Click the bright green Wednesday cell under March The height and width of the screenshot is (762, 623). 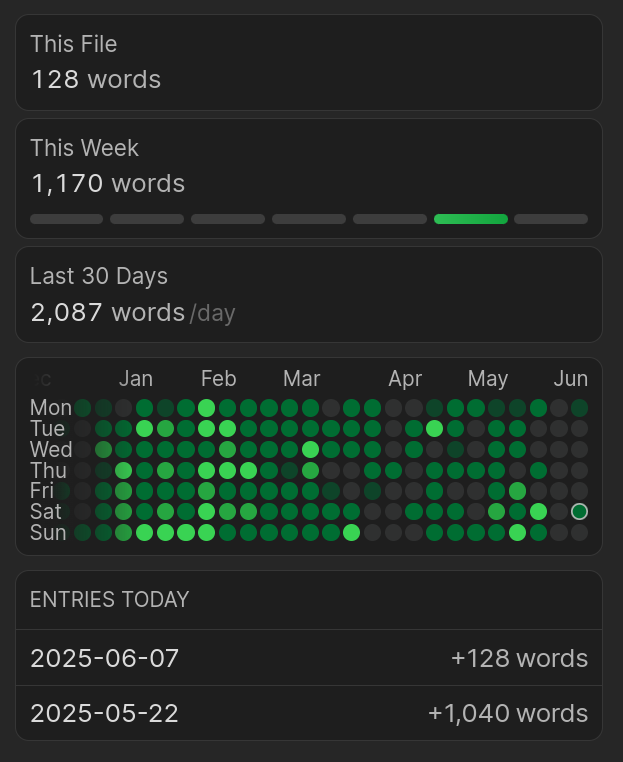pos(310,449)
